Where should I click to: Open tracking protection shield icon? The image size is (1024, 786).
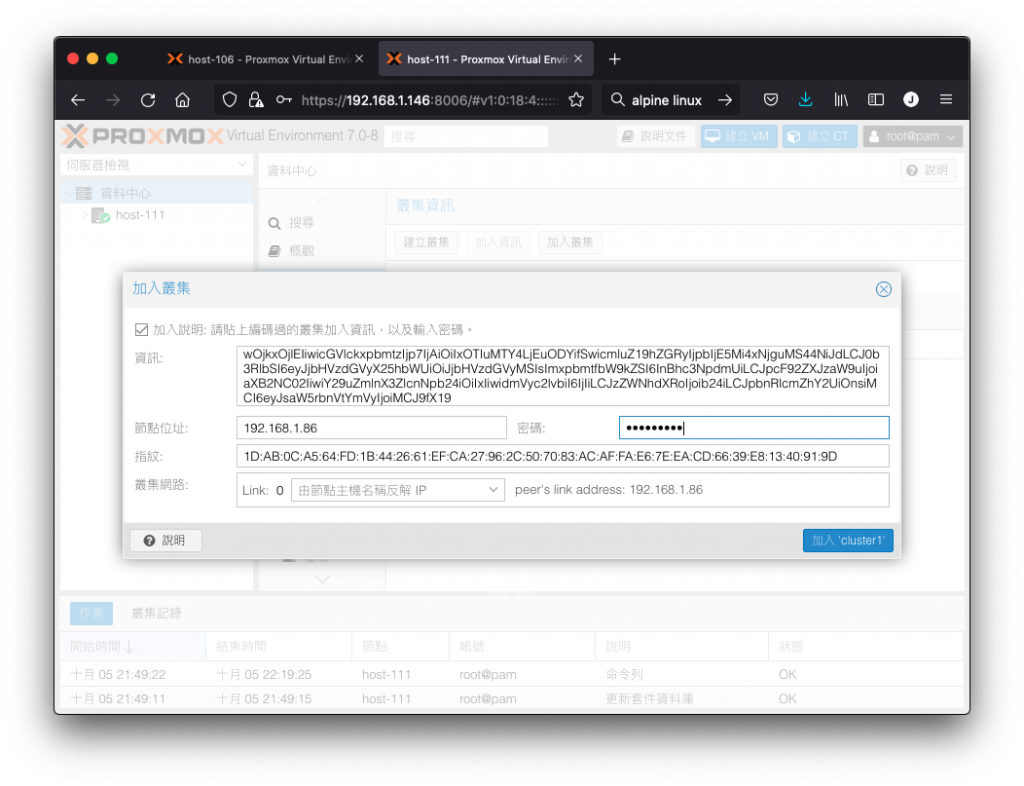(229, 100)
